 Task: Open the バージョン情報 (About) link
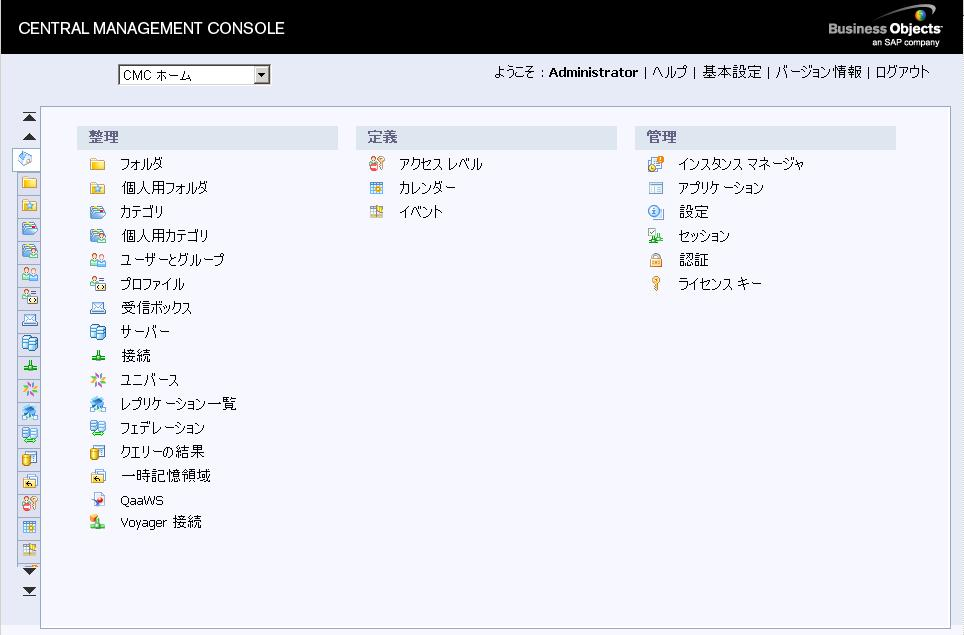[x=818, y=72]
